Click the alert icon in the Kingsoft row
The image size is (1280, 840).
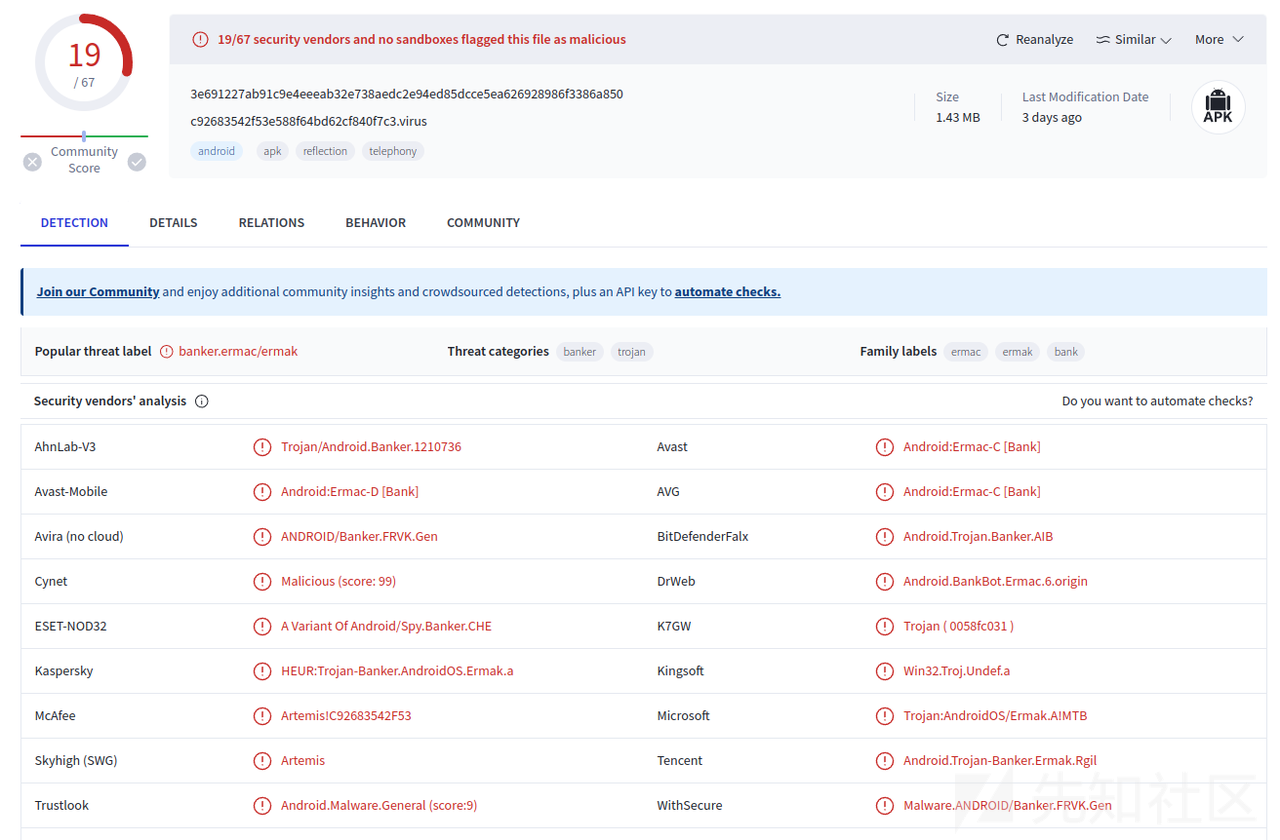point(884,671)
